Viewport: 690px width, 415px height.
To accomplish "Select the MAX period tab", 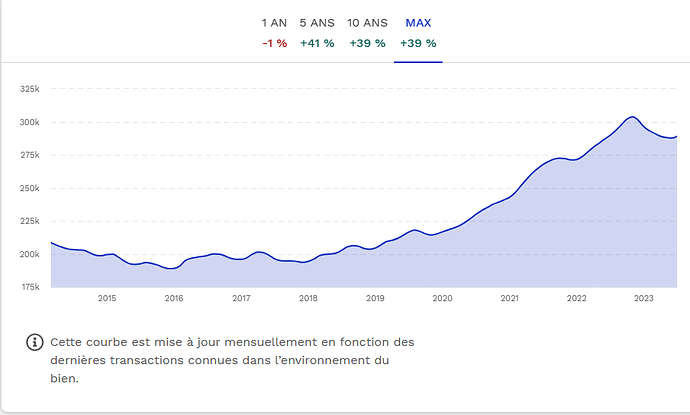I will point(418,33).
